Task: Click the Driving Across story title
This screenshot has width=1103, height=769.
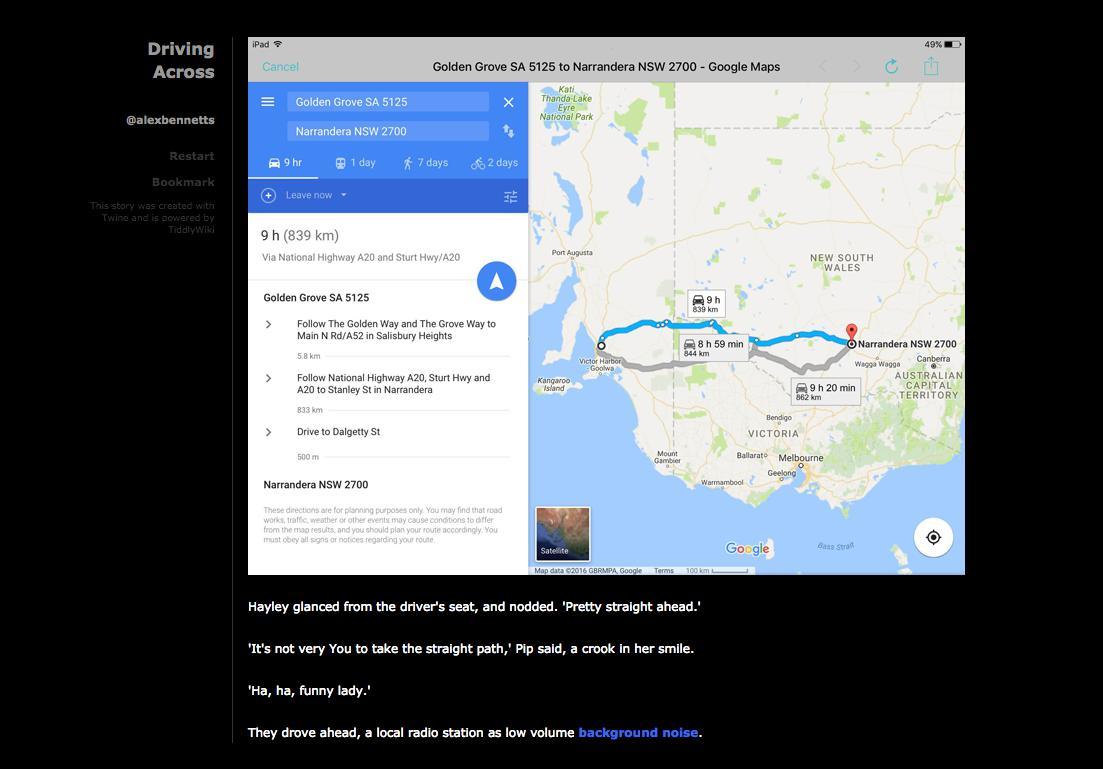Action: [183, 61]
